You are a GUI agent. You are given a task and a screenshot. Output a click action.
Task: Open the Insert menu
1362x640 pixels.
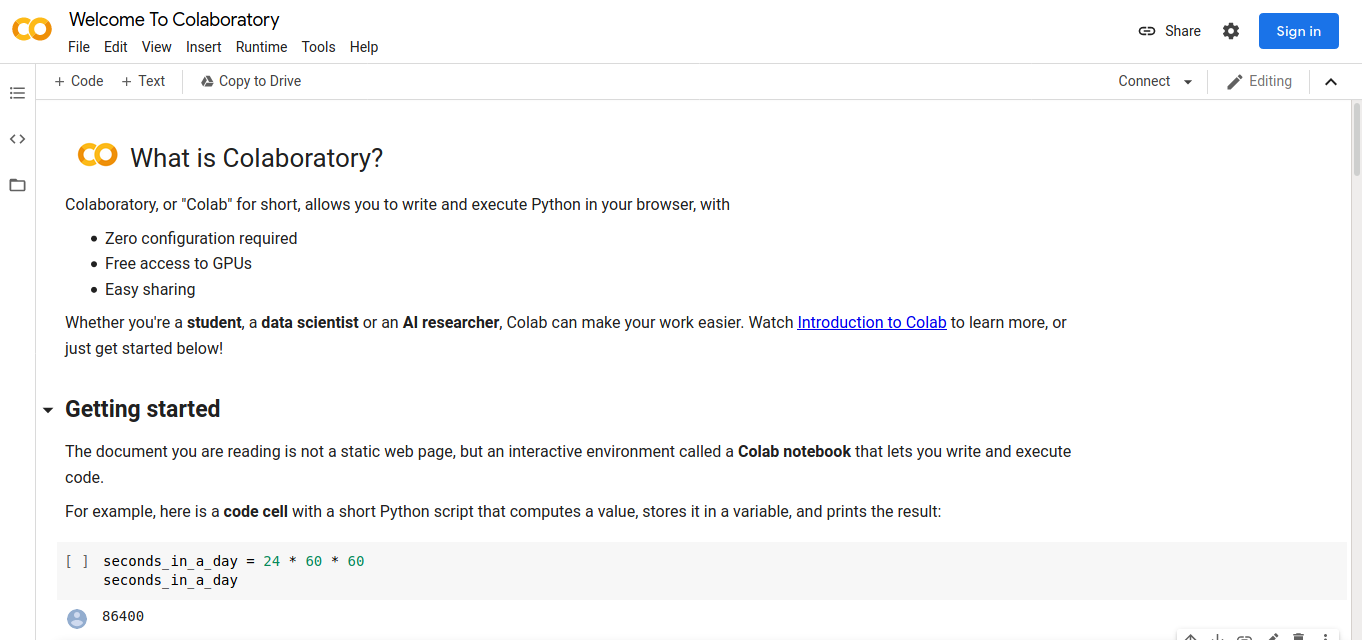click(x=204, y=47)
